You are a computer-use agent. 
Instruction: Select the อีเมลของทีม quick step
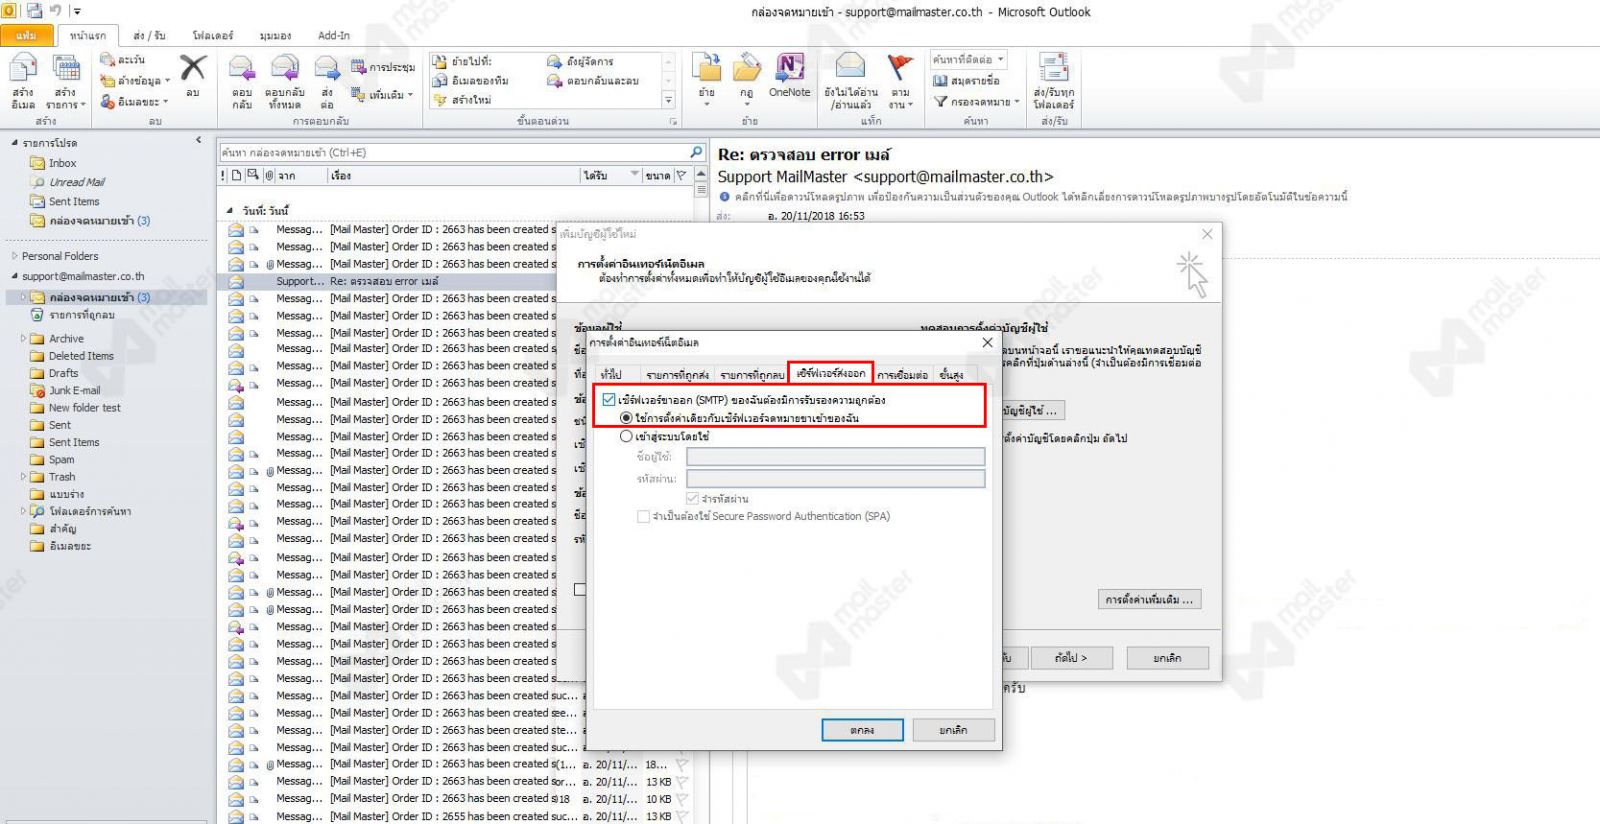coord(470,81)
